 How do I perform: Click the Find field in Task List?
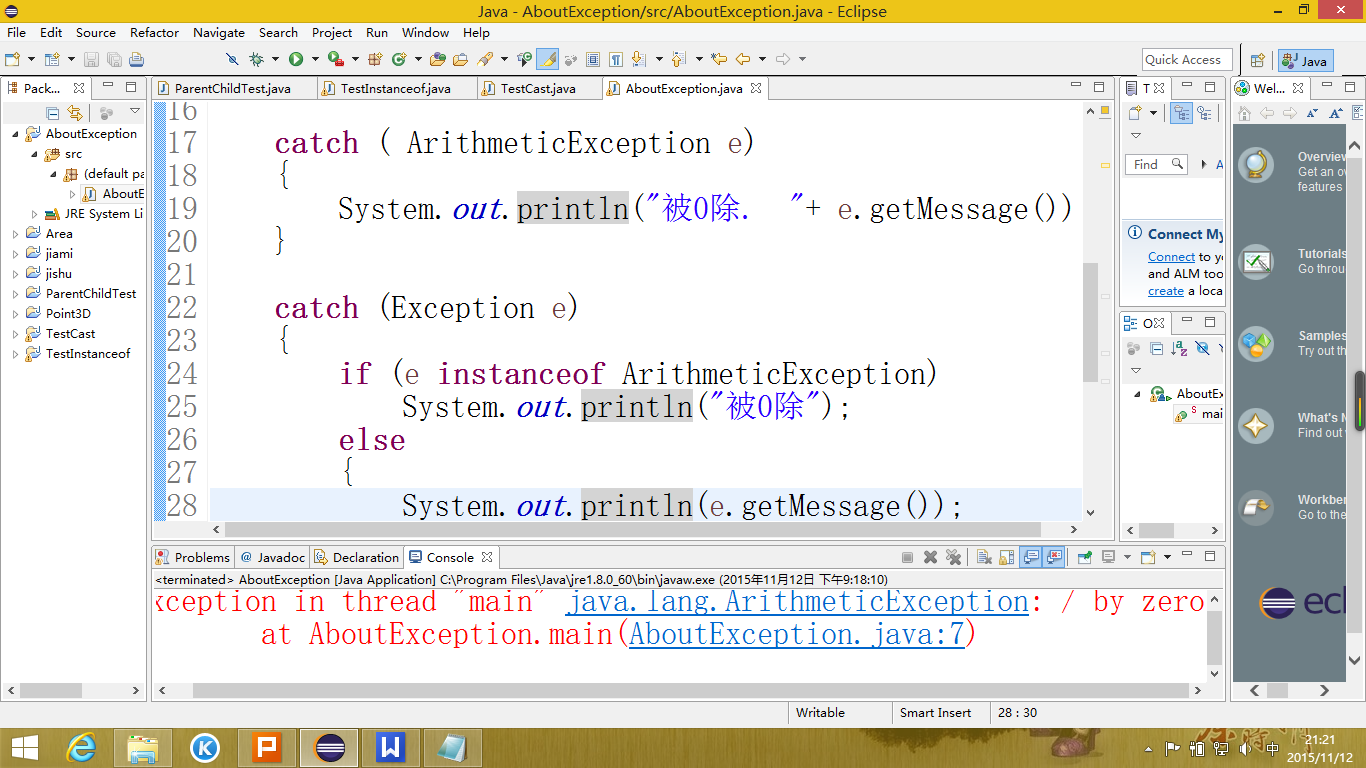[x=1157, y=164]
